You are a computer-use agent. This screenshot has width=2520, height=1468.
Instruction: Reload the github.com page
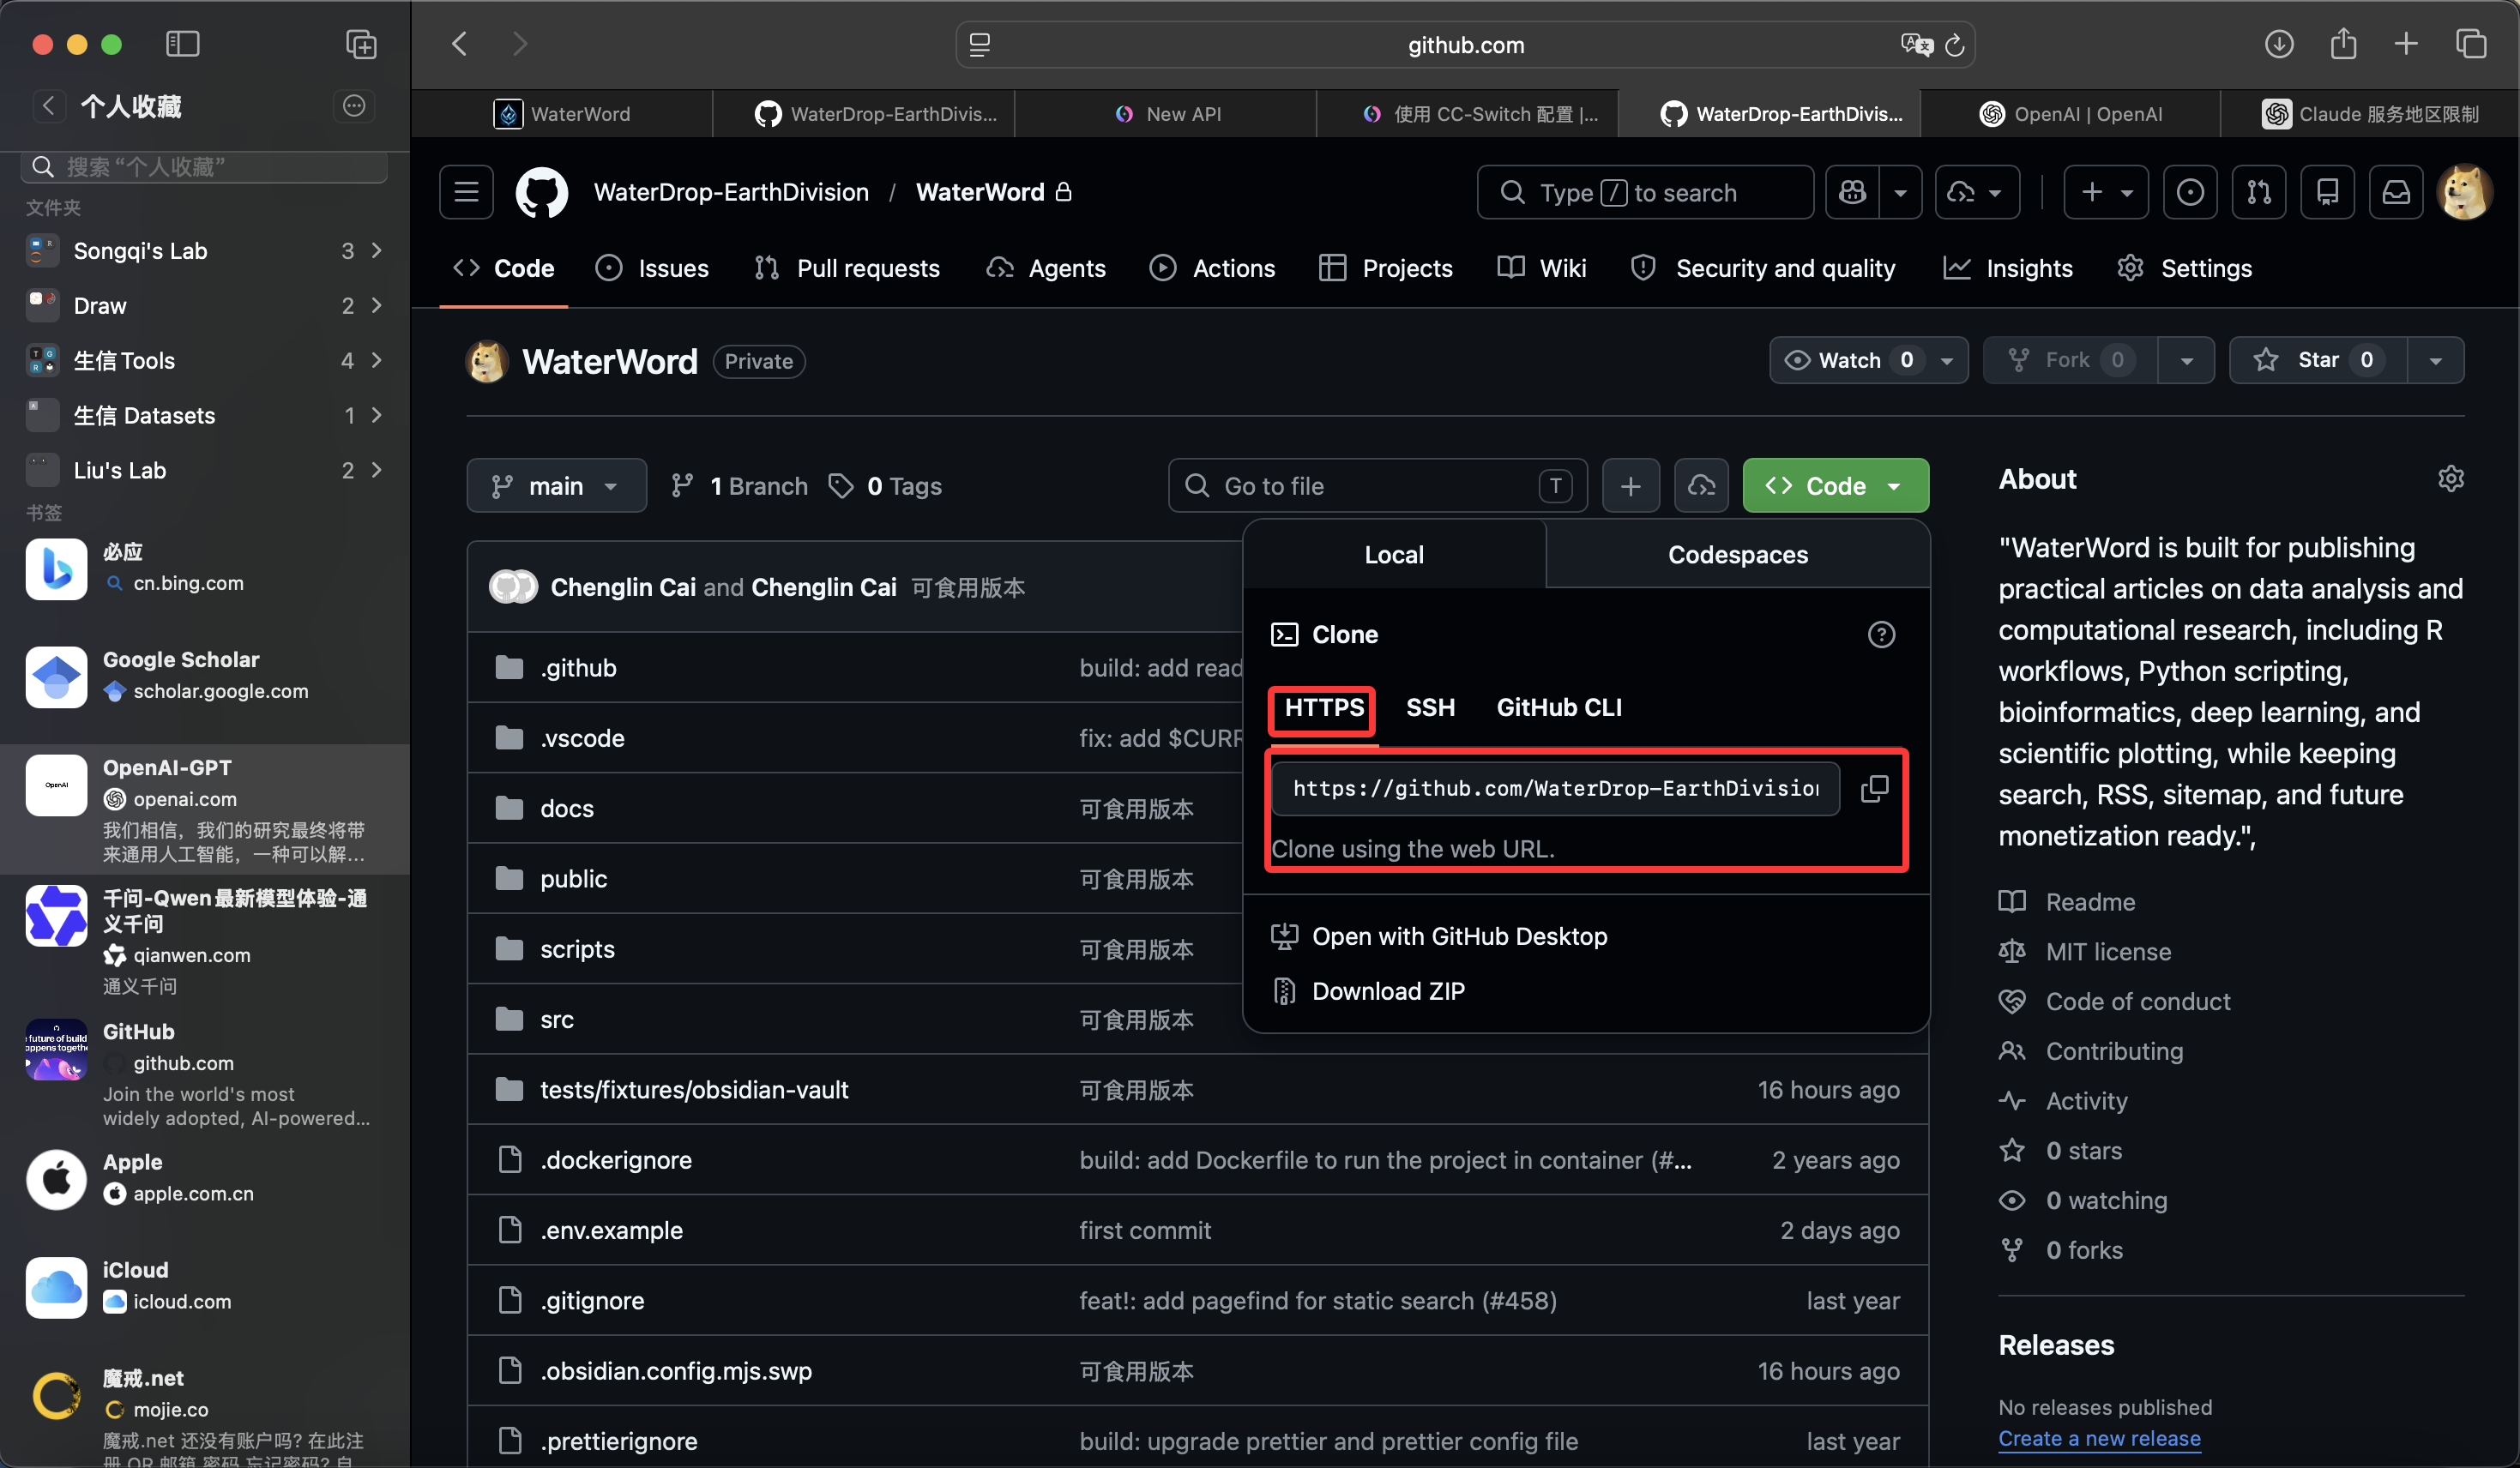[1954, 45]
